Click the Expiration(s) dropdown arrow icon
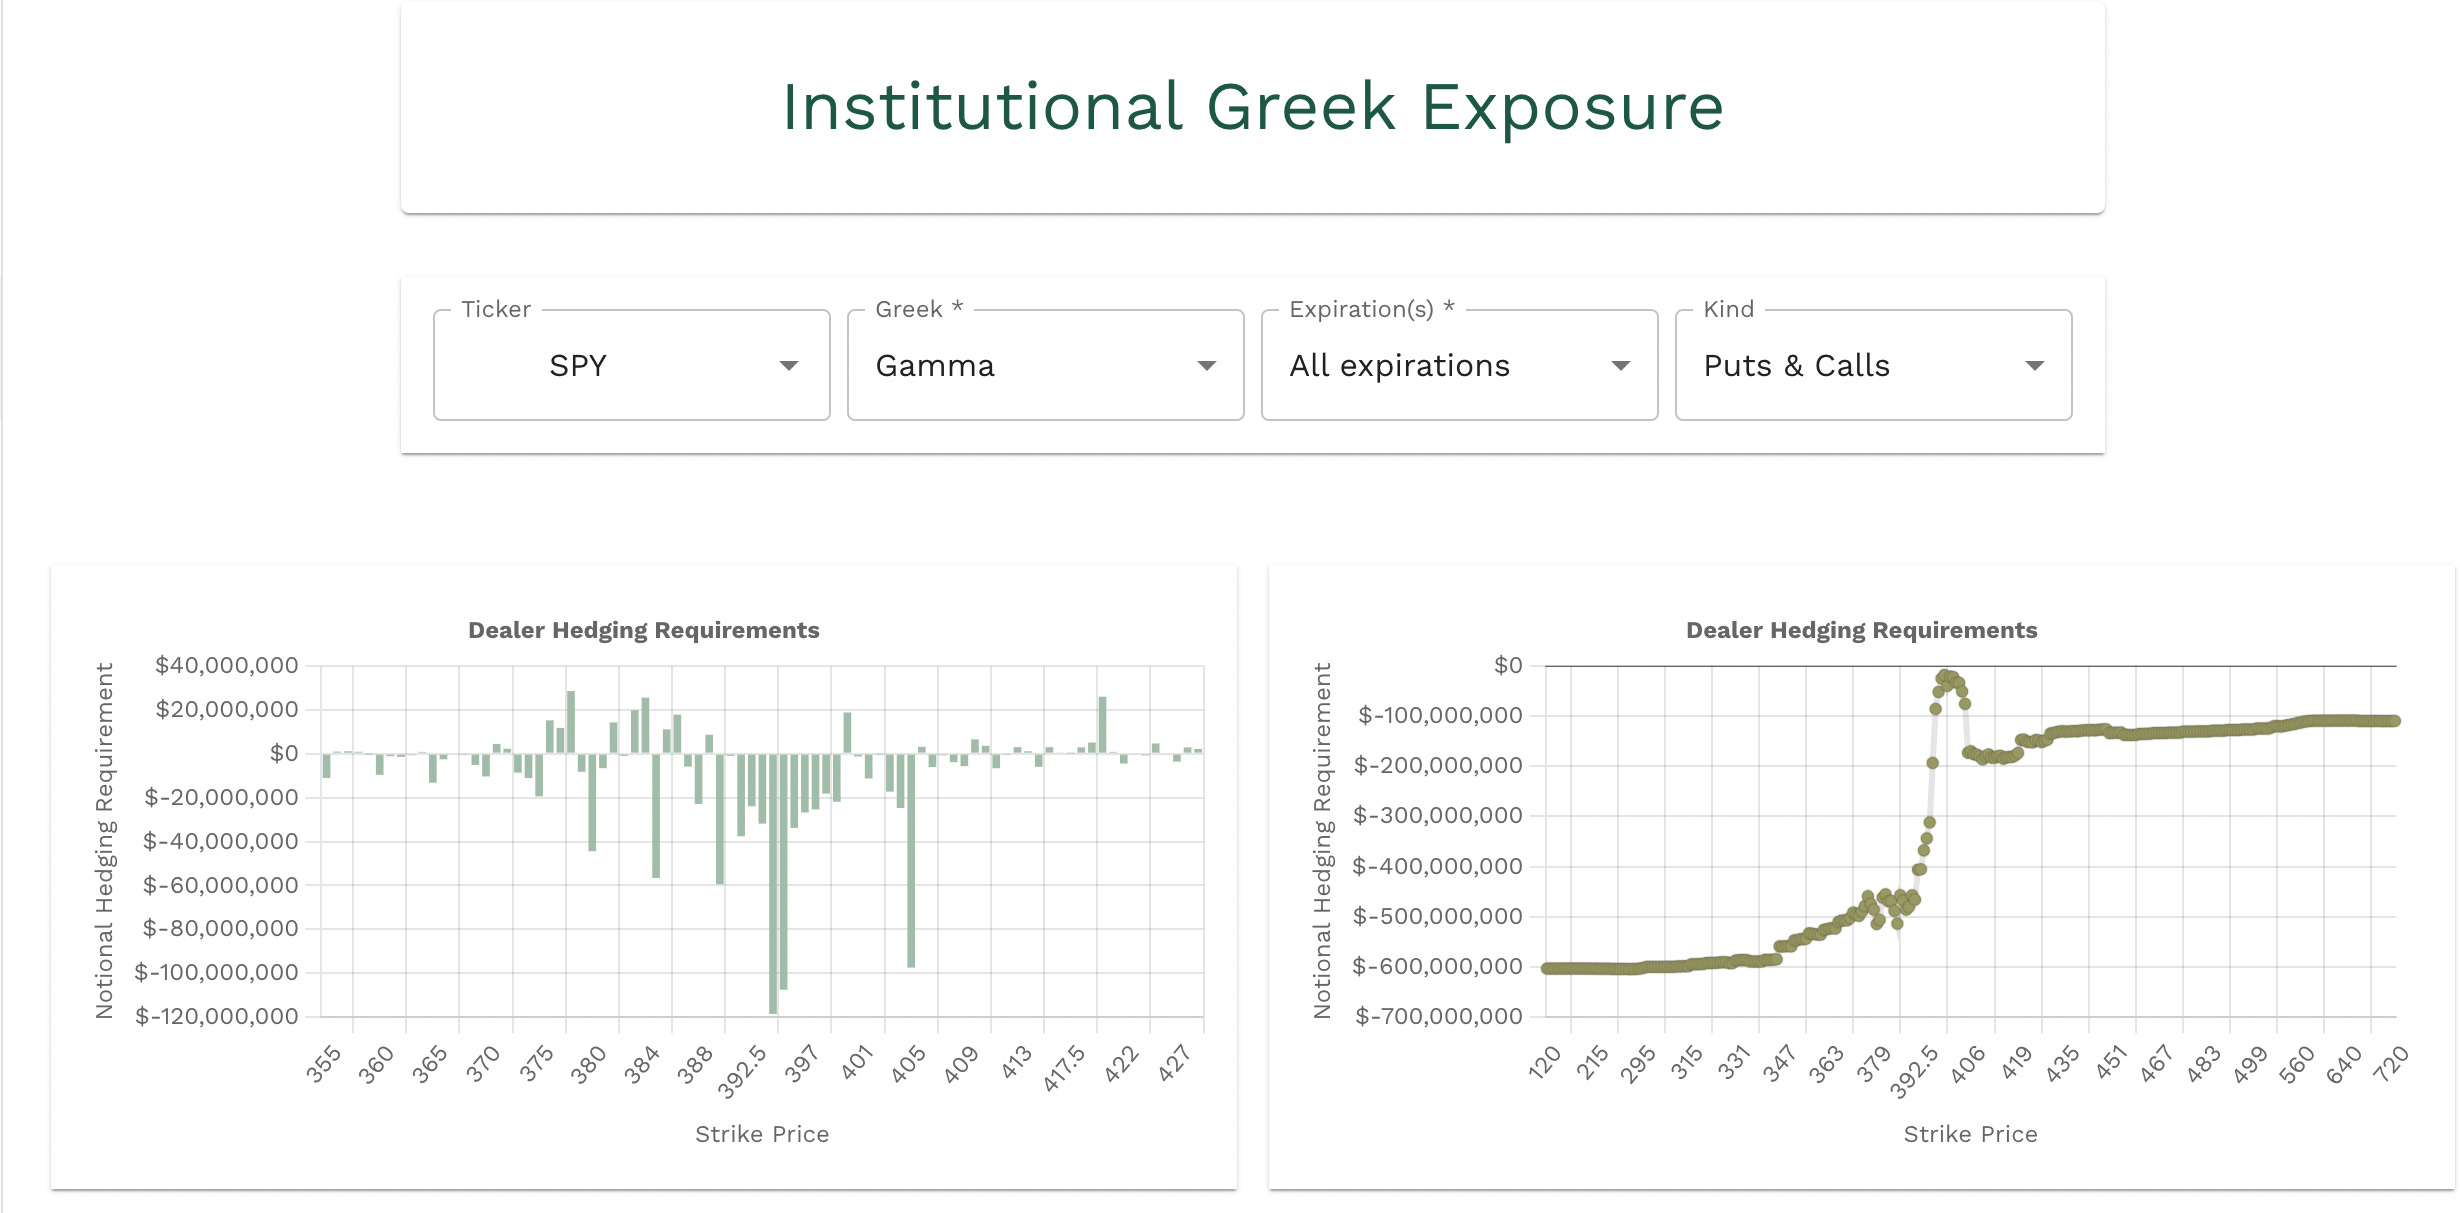This screenshot has width=2460, height=1213. [x=1620, y=366]
